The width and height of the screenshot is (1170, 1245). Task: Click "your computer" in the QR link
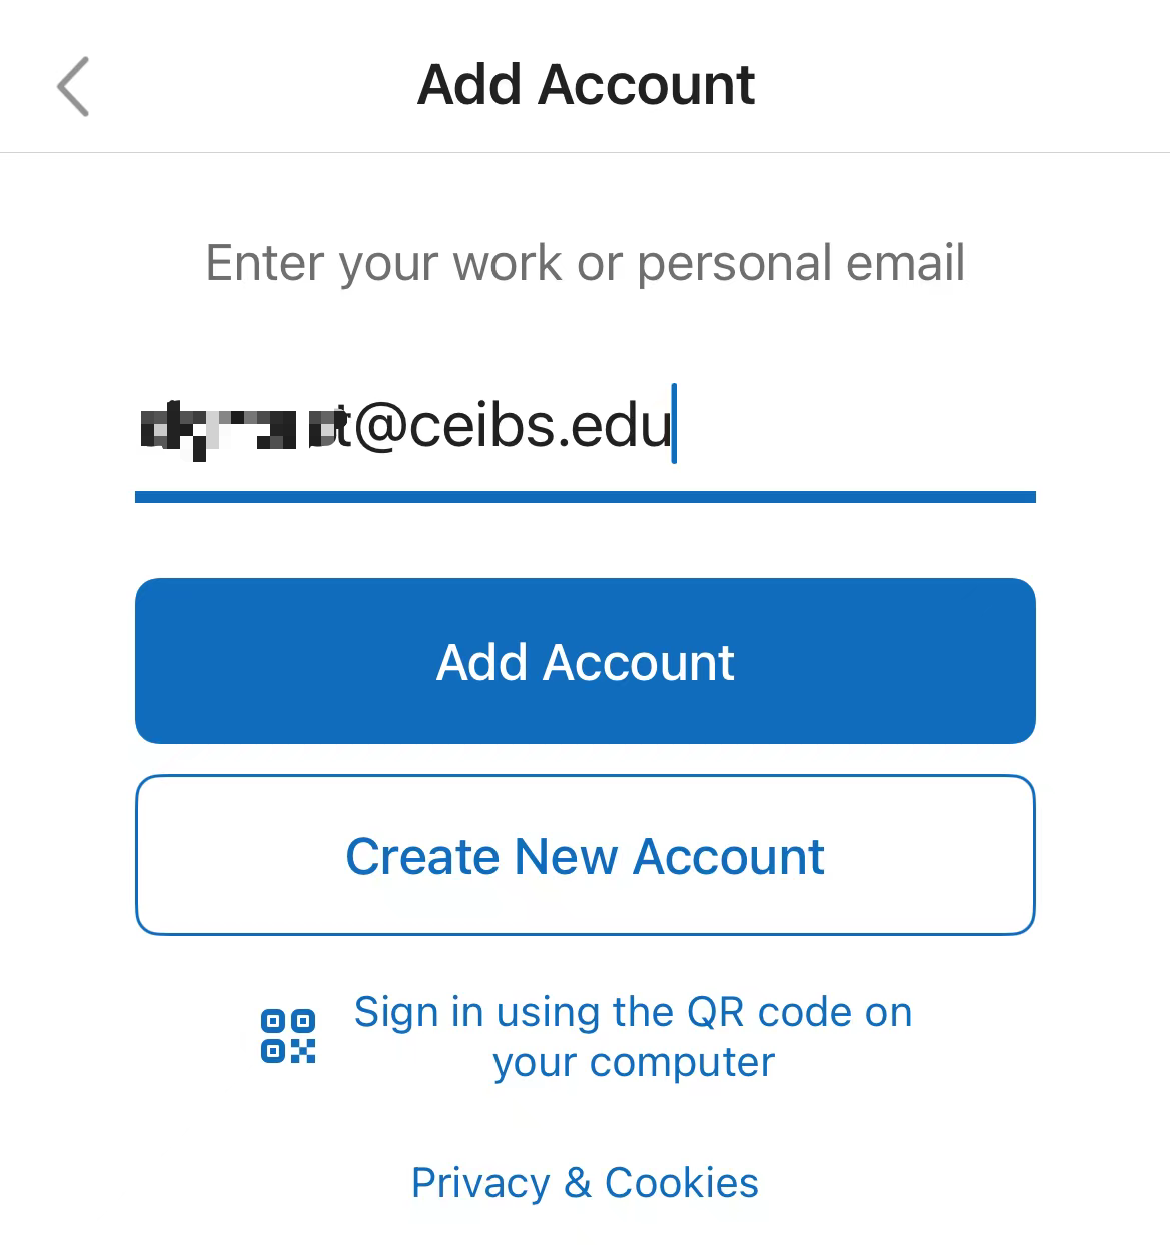click(633, 1062)
